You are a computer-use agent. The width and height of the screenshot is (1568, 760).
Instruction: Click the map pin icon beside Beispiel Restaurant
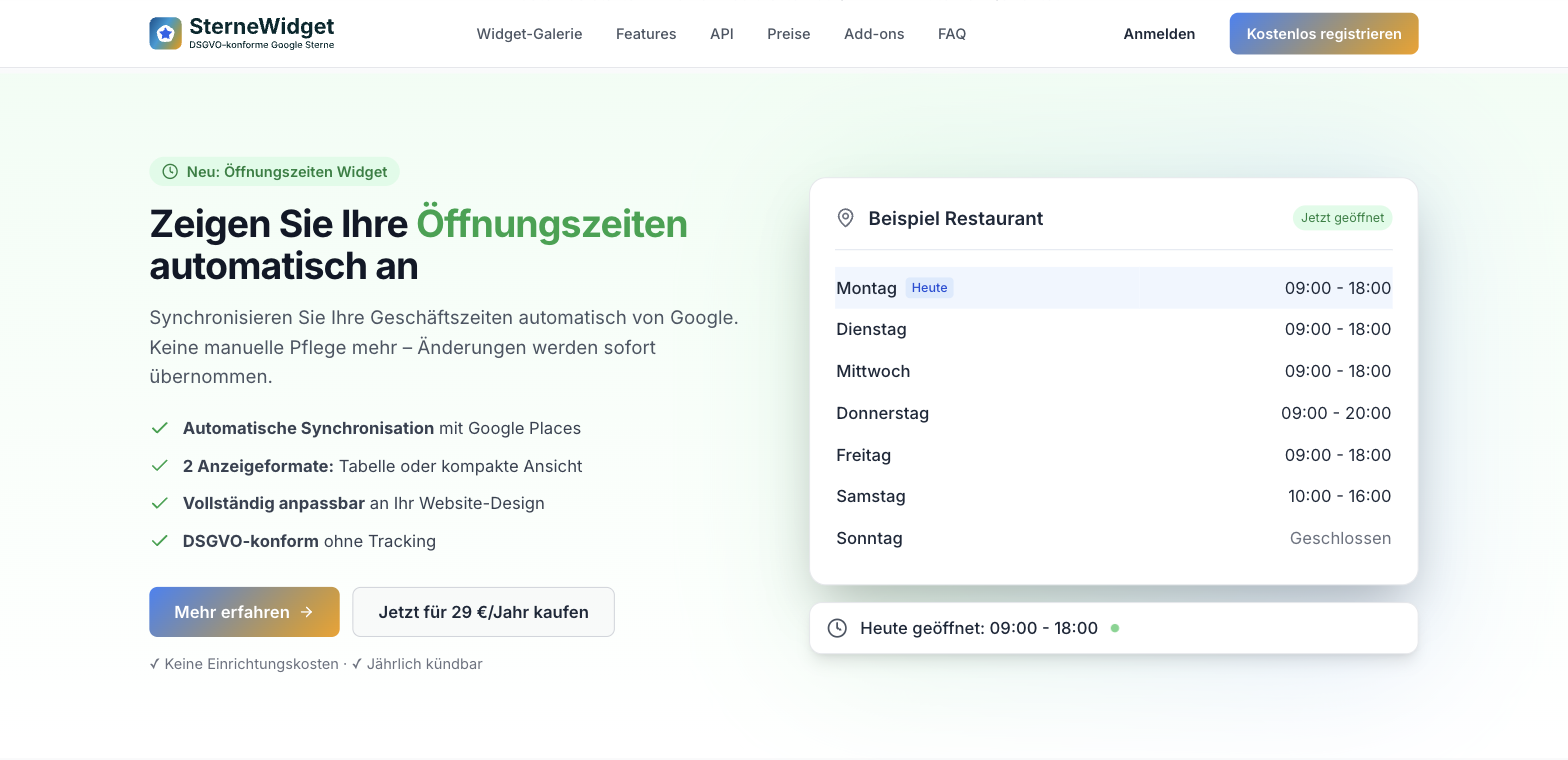[846, 218]
